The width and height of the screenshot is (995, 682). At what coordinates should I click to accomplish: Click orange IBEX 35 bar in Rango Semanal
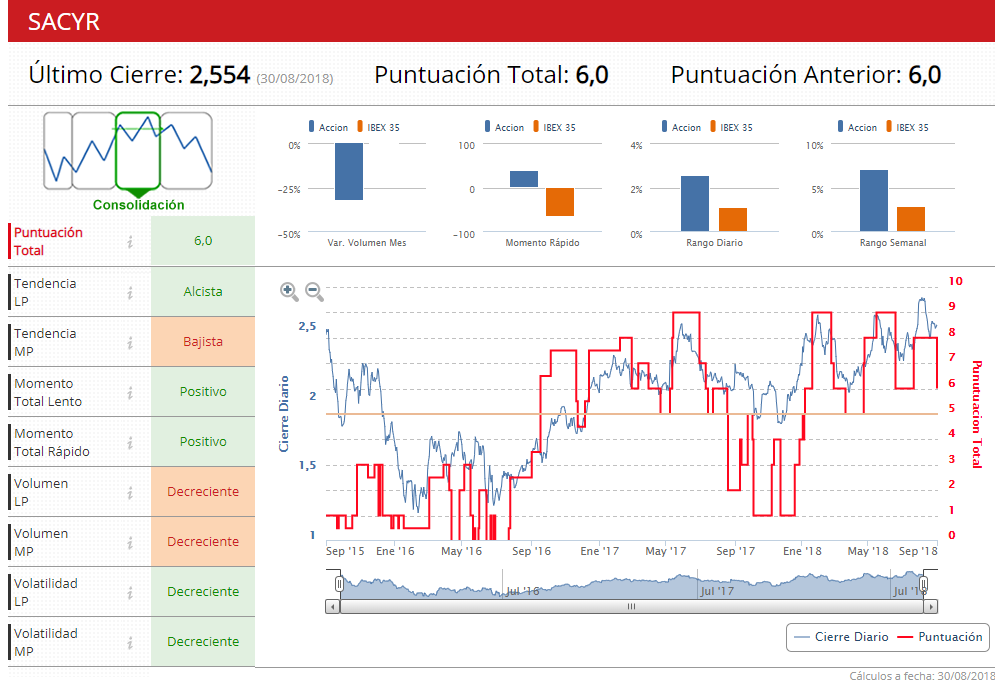[911, 219]
